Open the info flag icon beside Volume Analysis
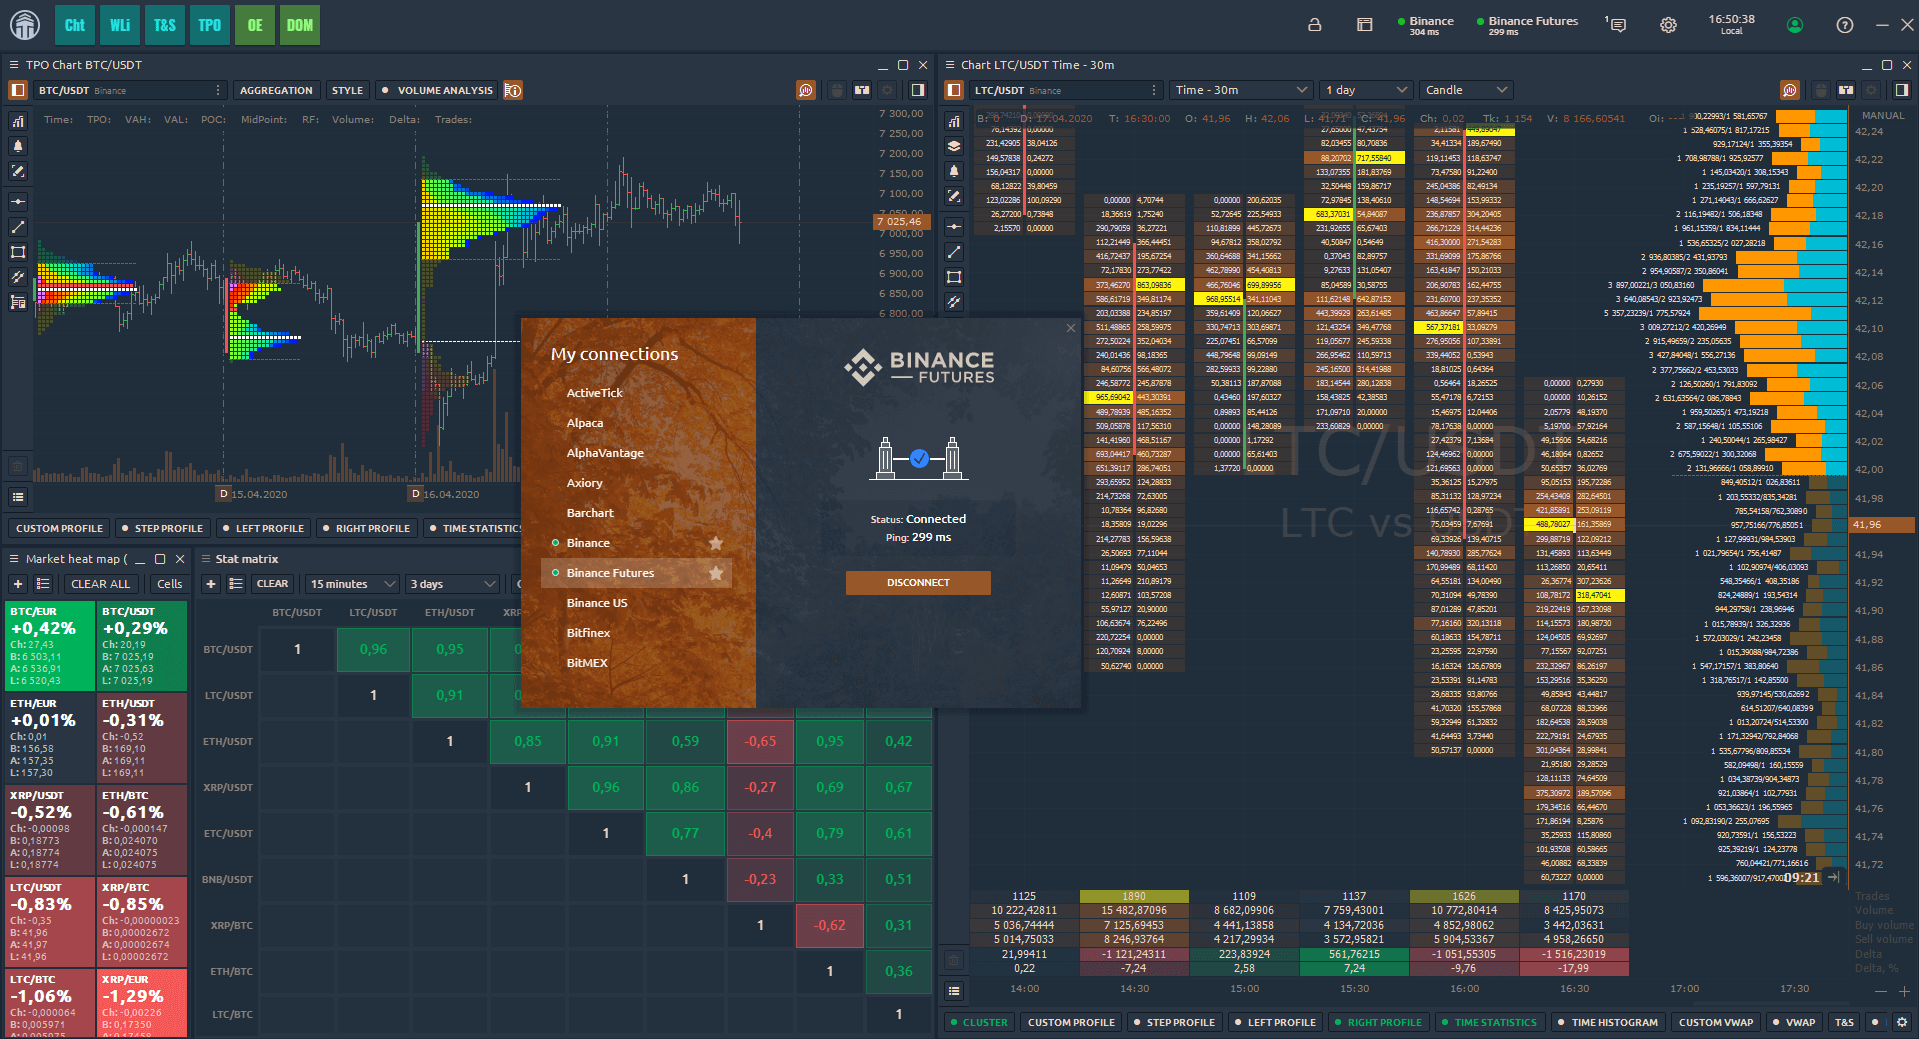Screen dimensions: 1919x1039 513,90
